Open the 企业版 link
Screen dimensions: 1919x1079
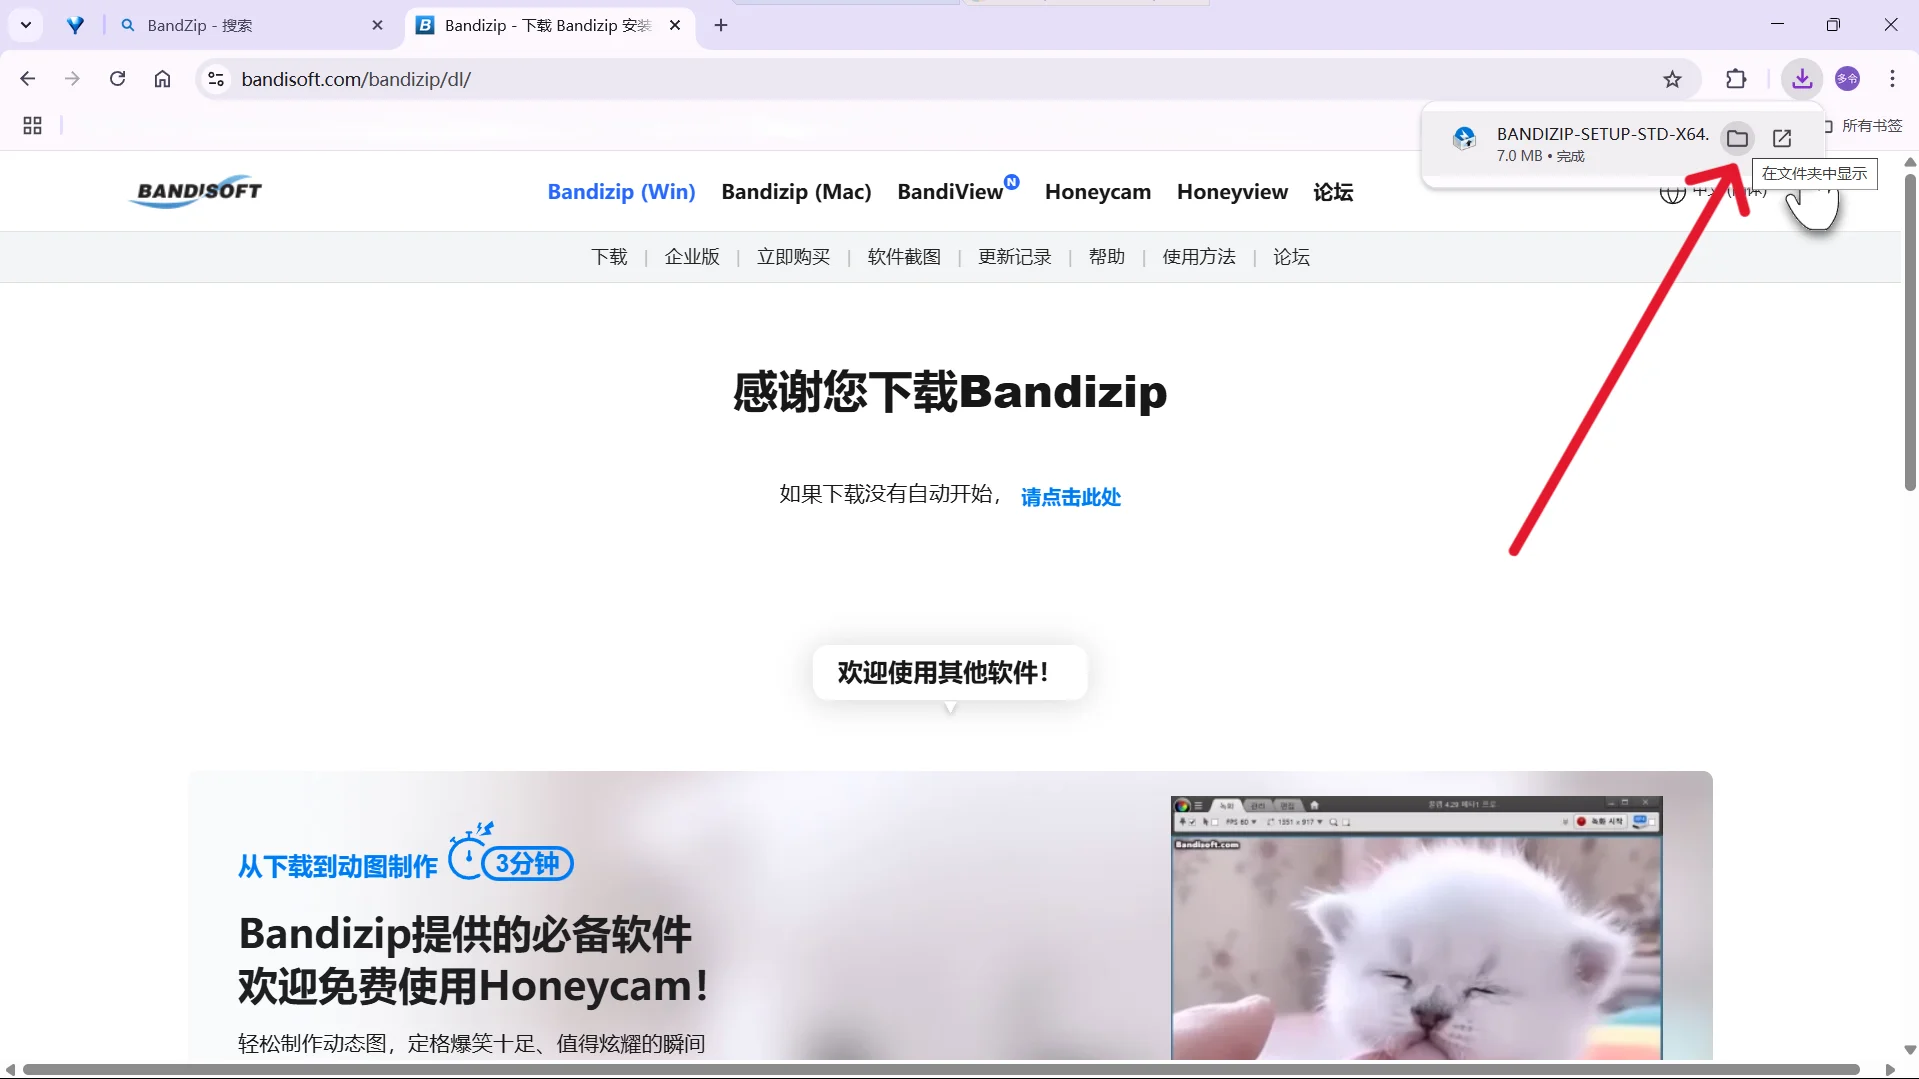[691, 257]
